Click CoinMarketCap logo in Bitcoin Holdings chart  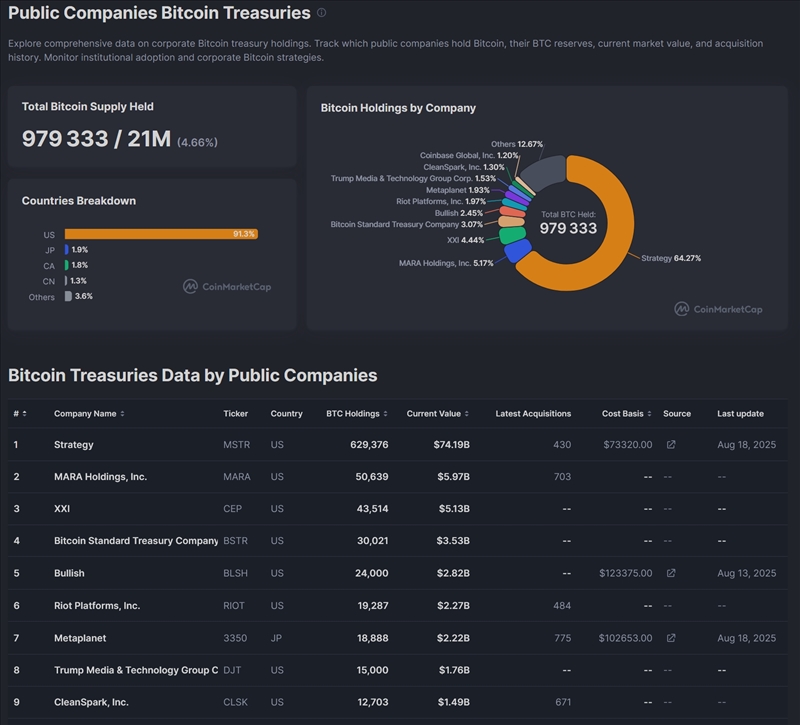pyautogui.click(x=718, y=310)
